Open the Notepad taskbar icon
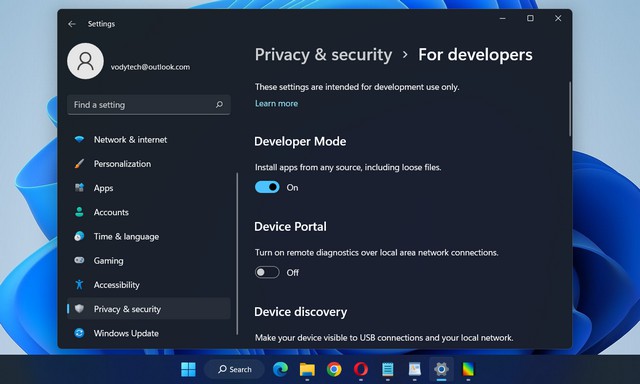Screen dimensions: 640x384 387,369
